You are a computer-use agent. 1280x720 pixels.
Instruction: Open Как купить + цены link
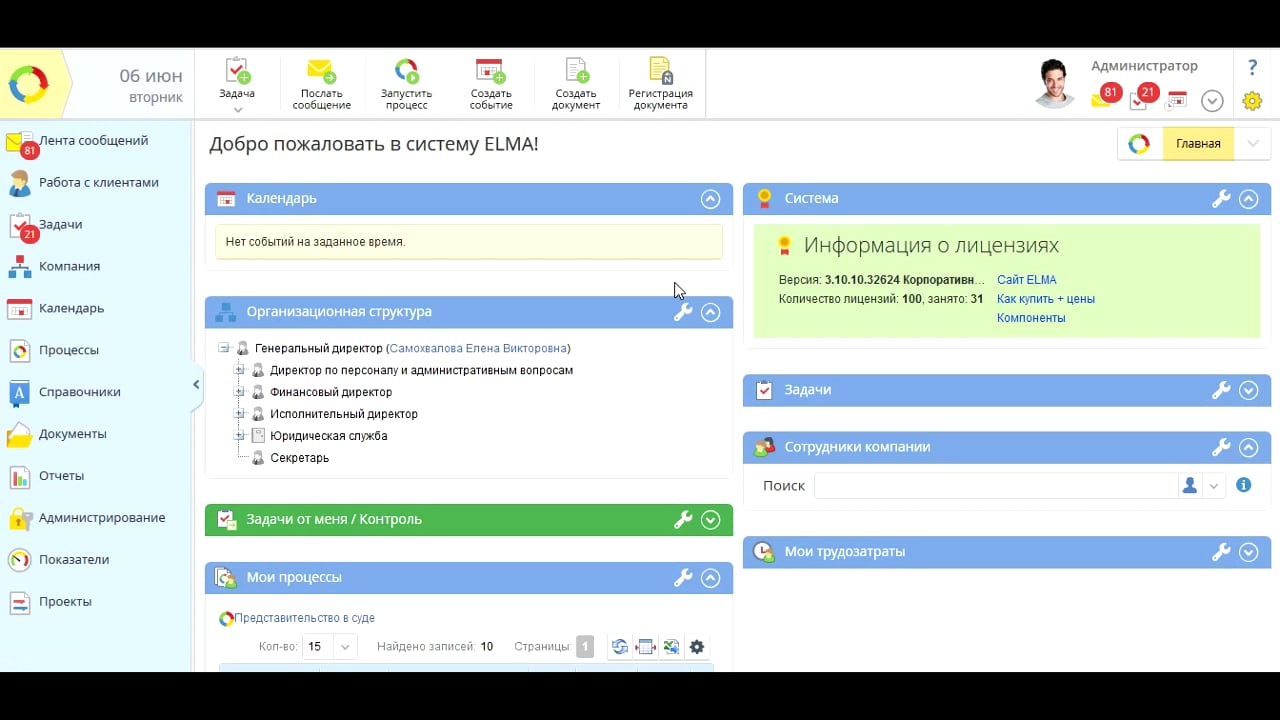(x=1046, y=299)
